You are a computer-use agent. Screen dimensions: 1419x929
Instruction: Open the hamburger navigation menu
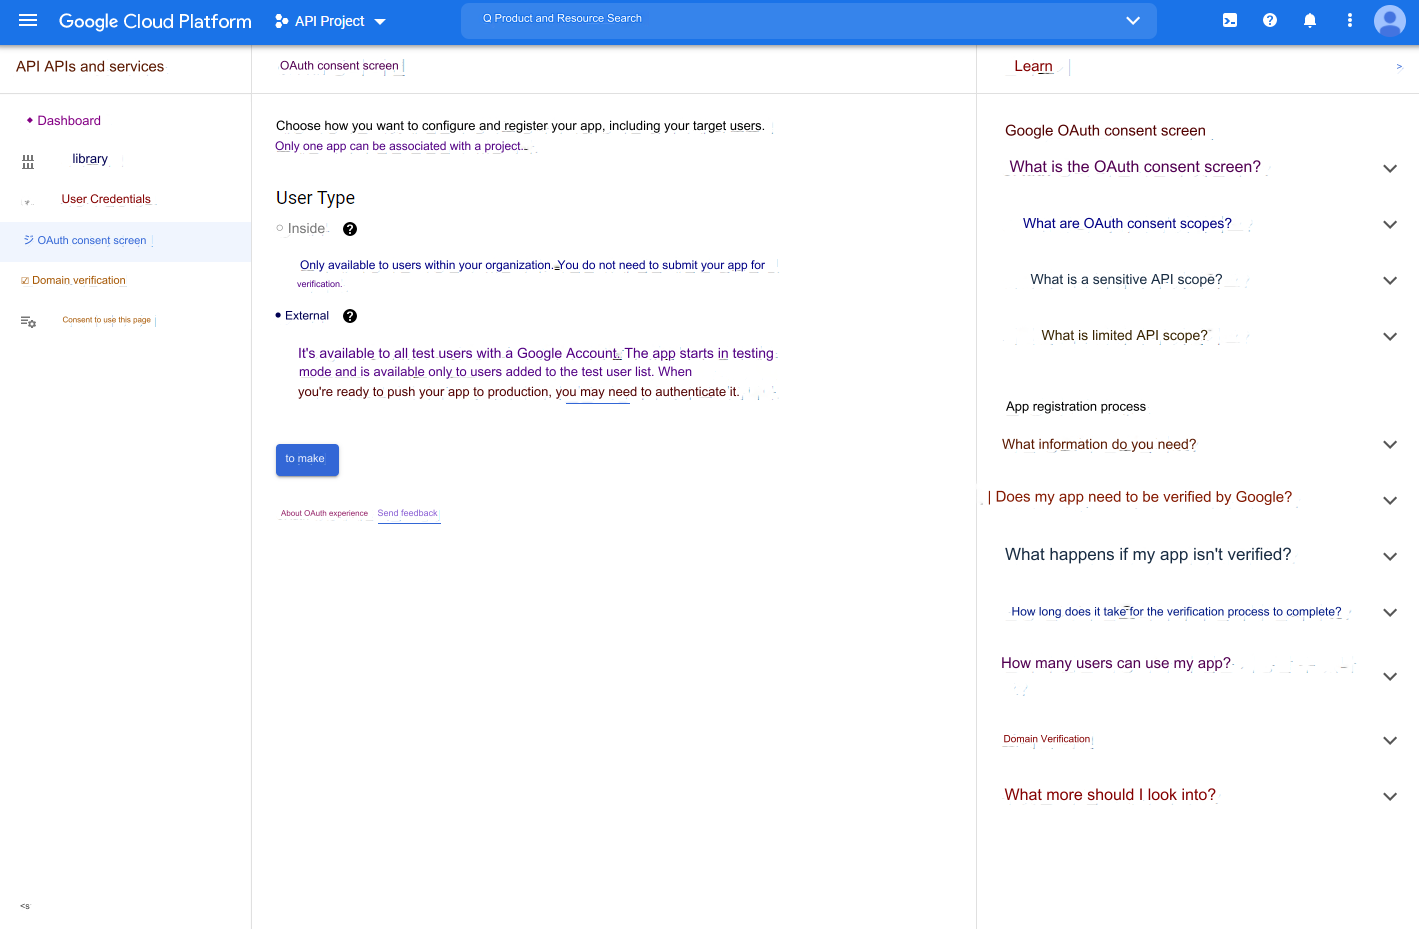[28, 21]
